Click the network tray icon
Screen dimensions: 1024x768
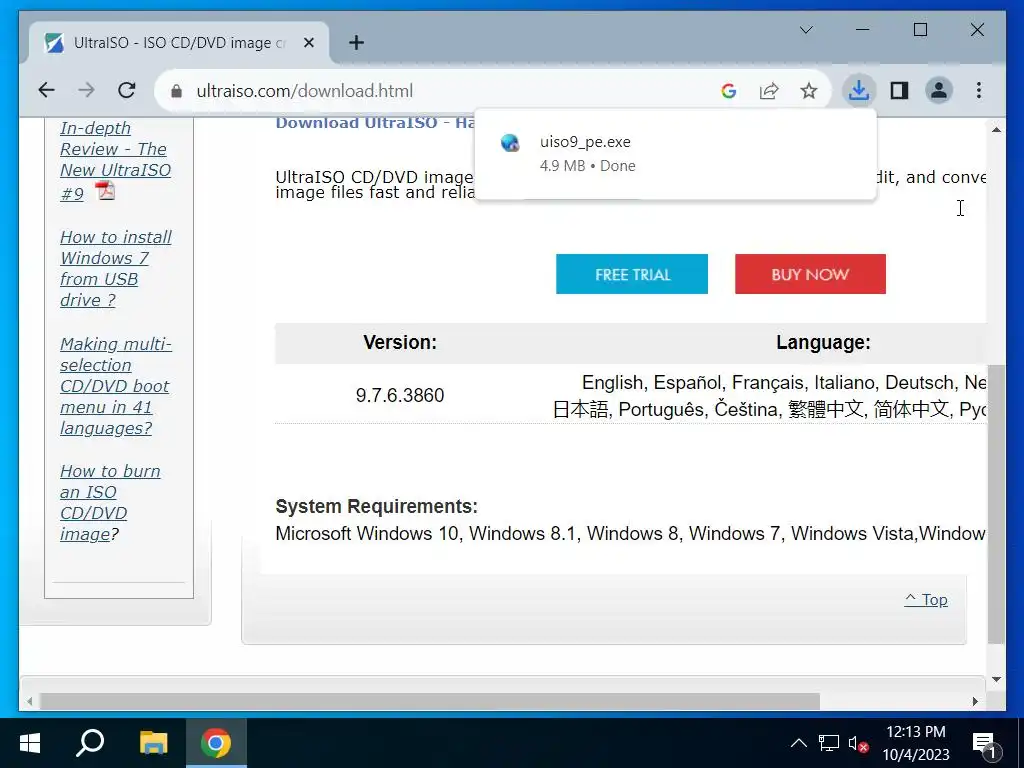point(829,743)
